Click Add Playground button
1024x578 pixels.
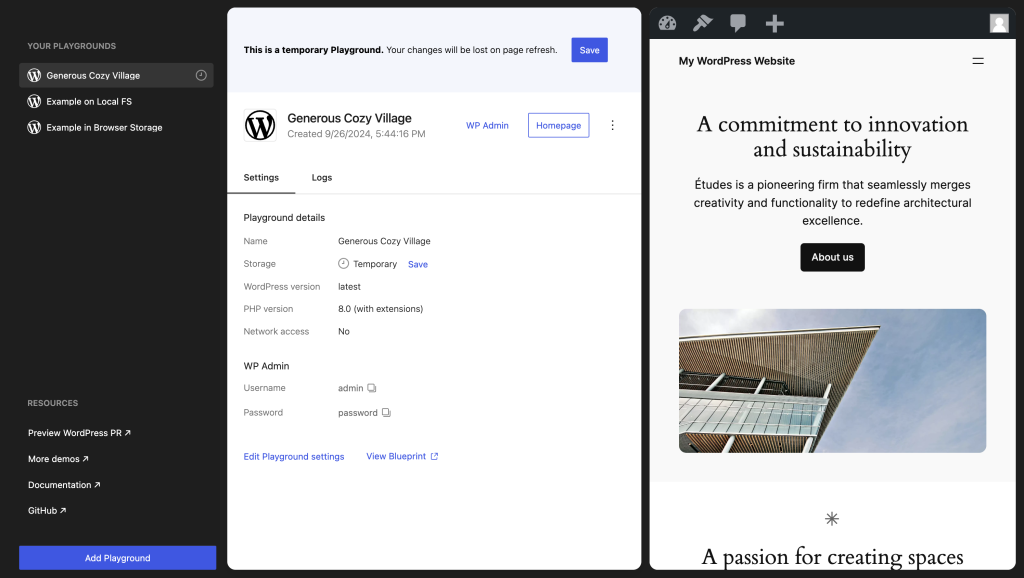118,558
